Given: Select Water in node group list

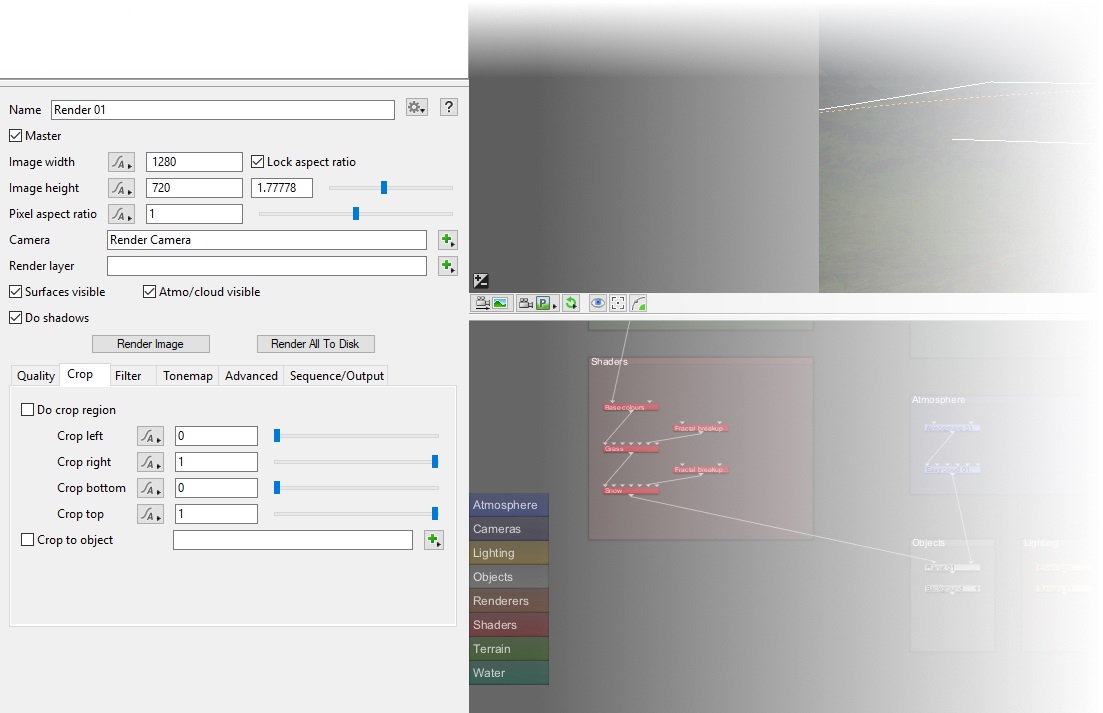Looking at the screenshot, I should click(509, 672).
